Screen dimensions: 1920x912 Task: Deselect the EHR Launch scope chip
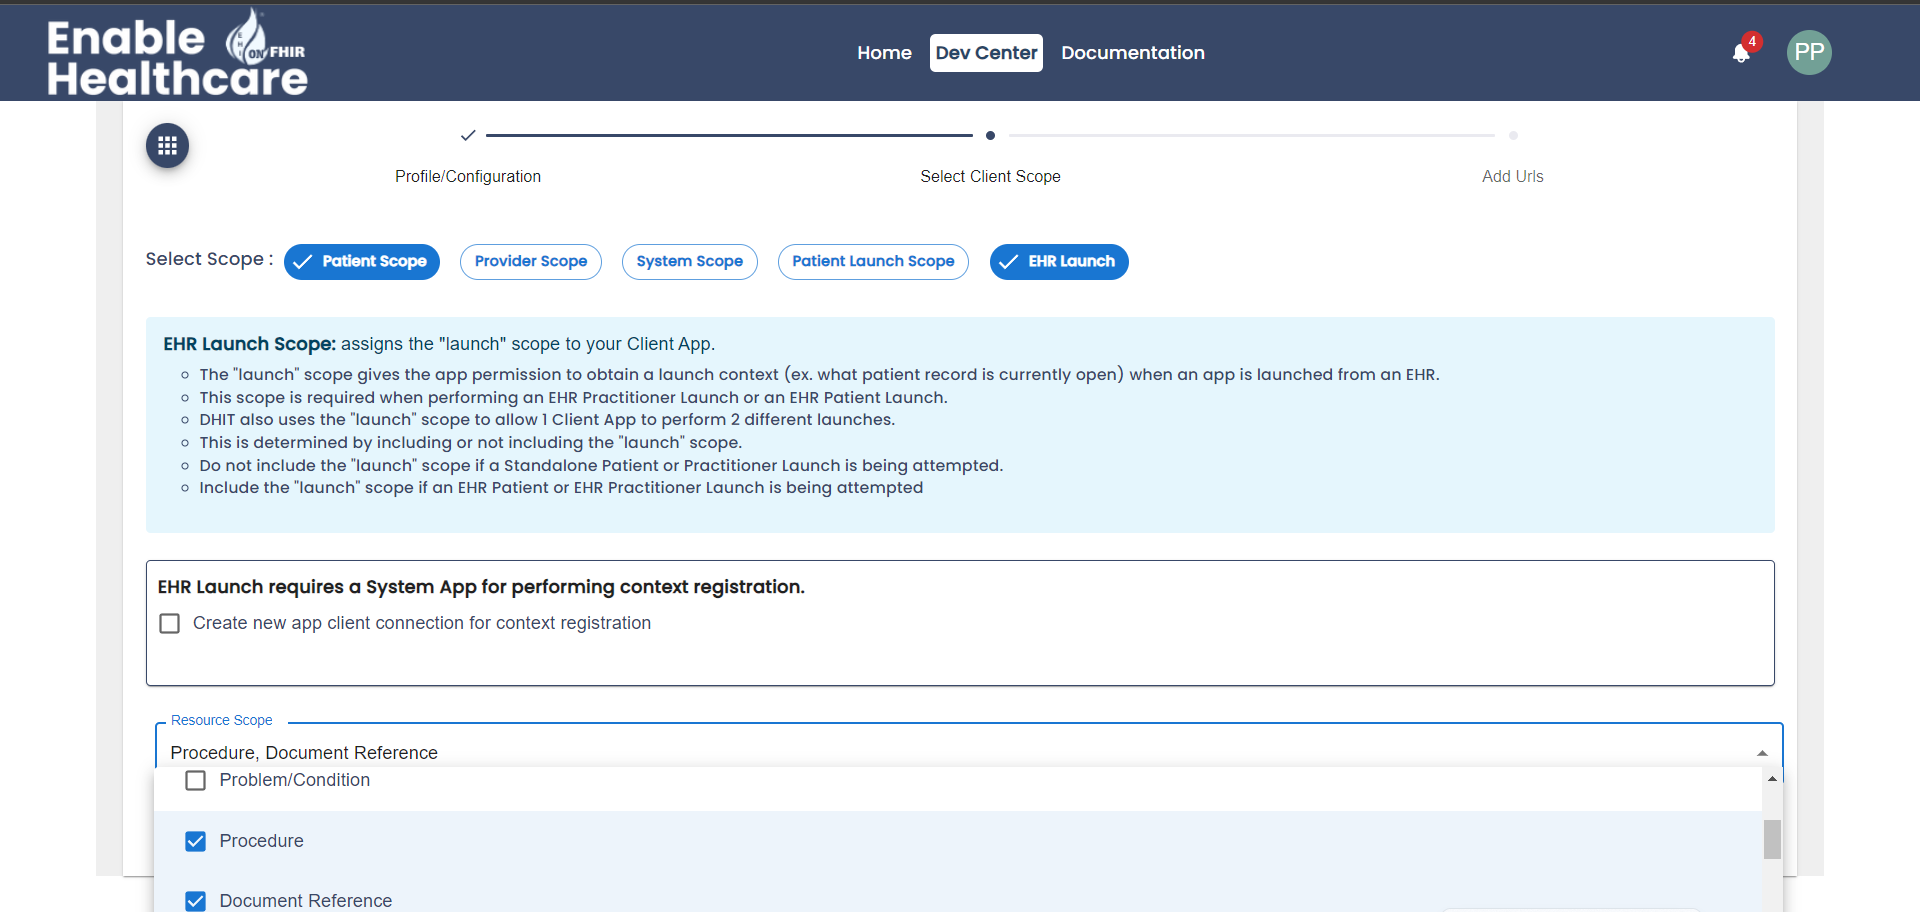click(x=1058, y=262)
